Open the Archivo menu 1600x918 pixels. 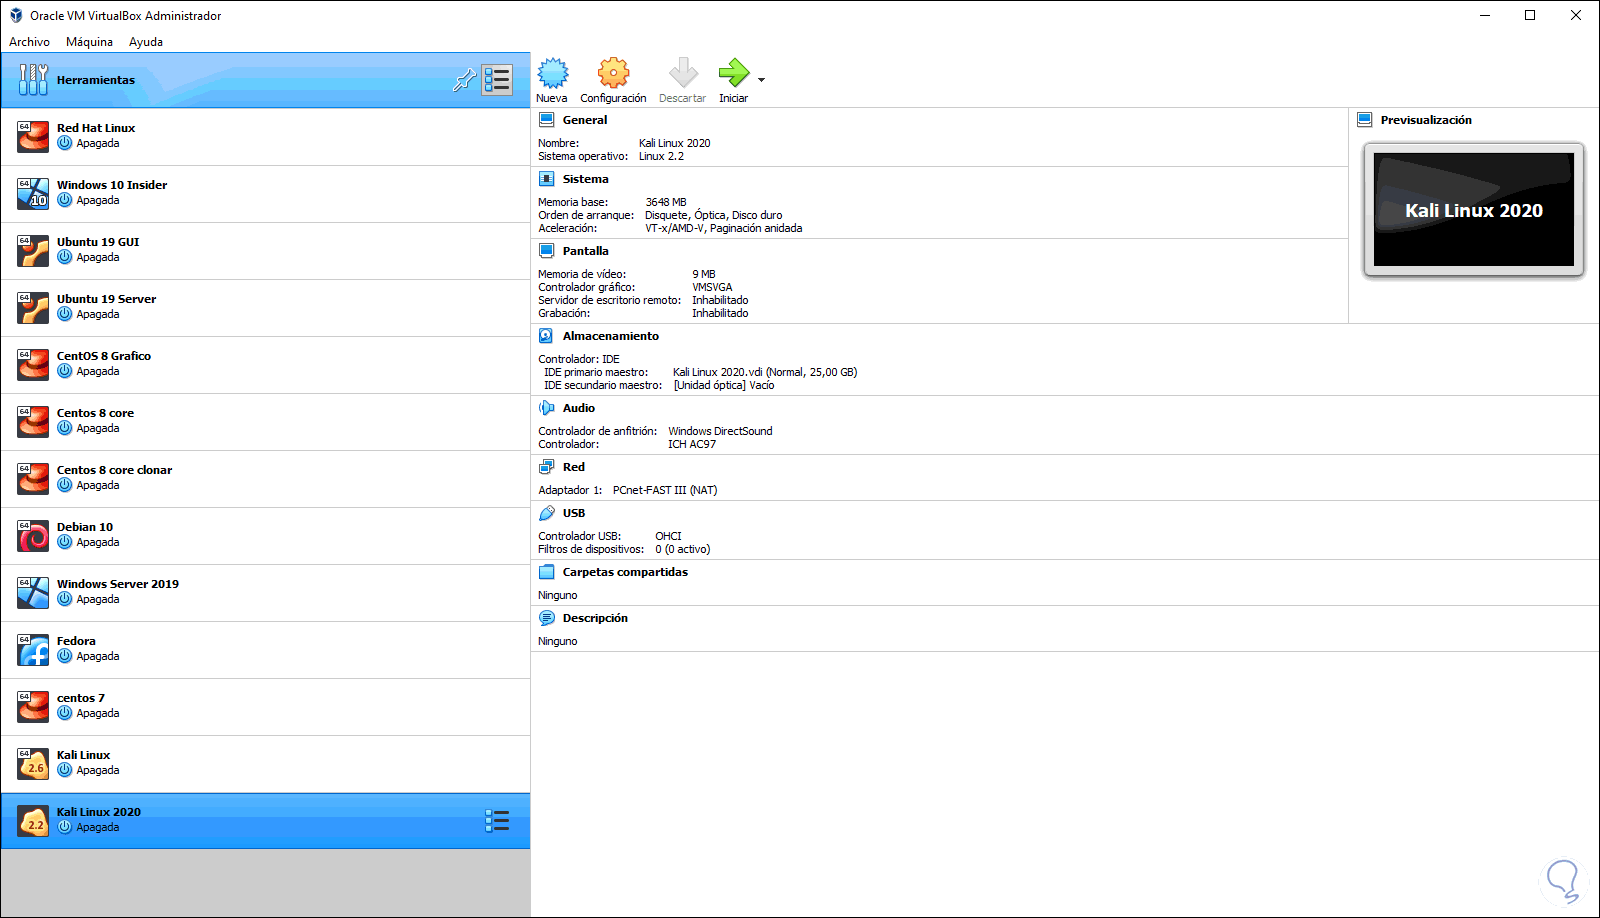29,42
